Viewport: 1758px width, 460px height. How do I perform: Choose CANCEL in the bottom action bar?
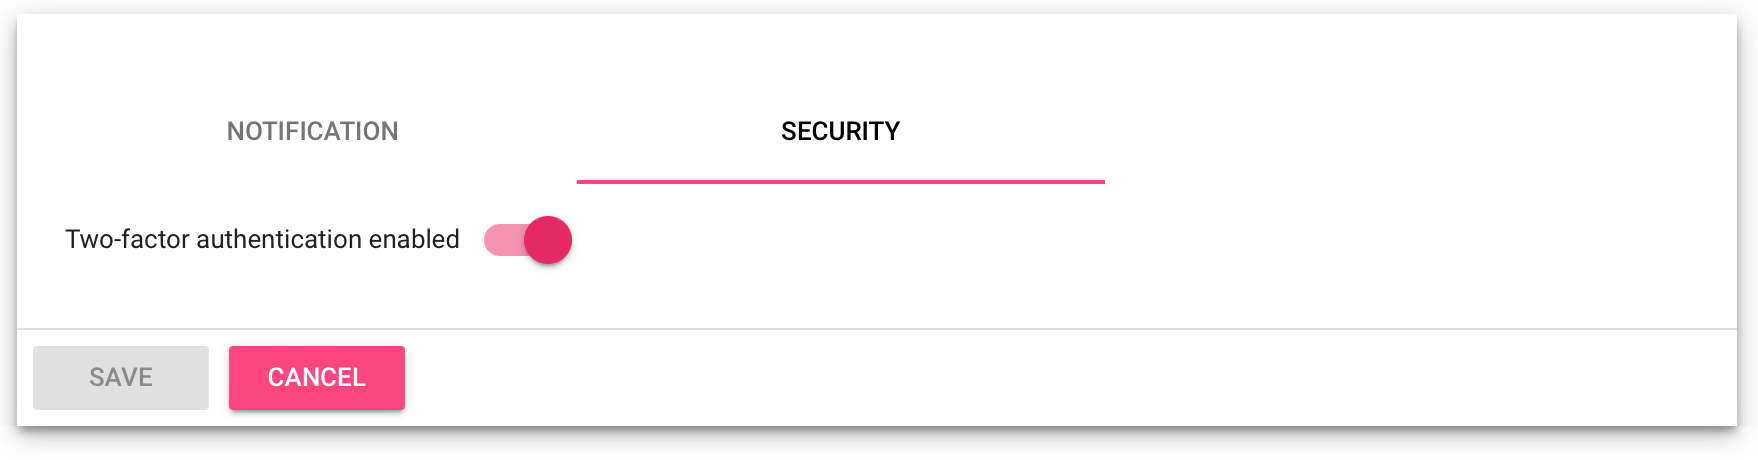coord(317,378)
